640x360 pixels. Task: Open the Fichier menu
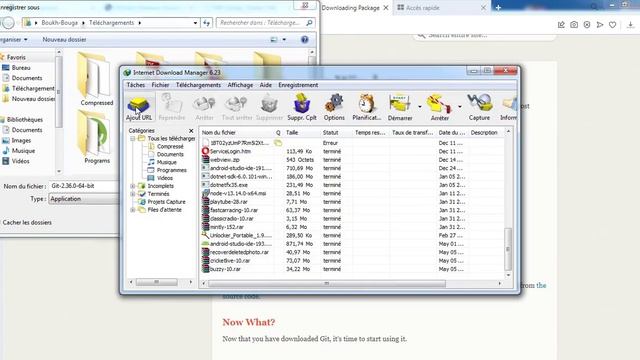click(160, 85)
